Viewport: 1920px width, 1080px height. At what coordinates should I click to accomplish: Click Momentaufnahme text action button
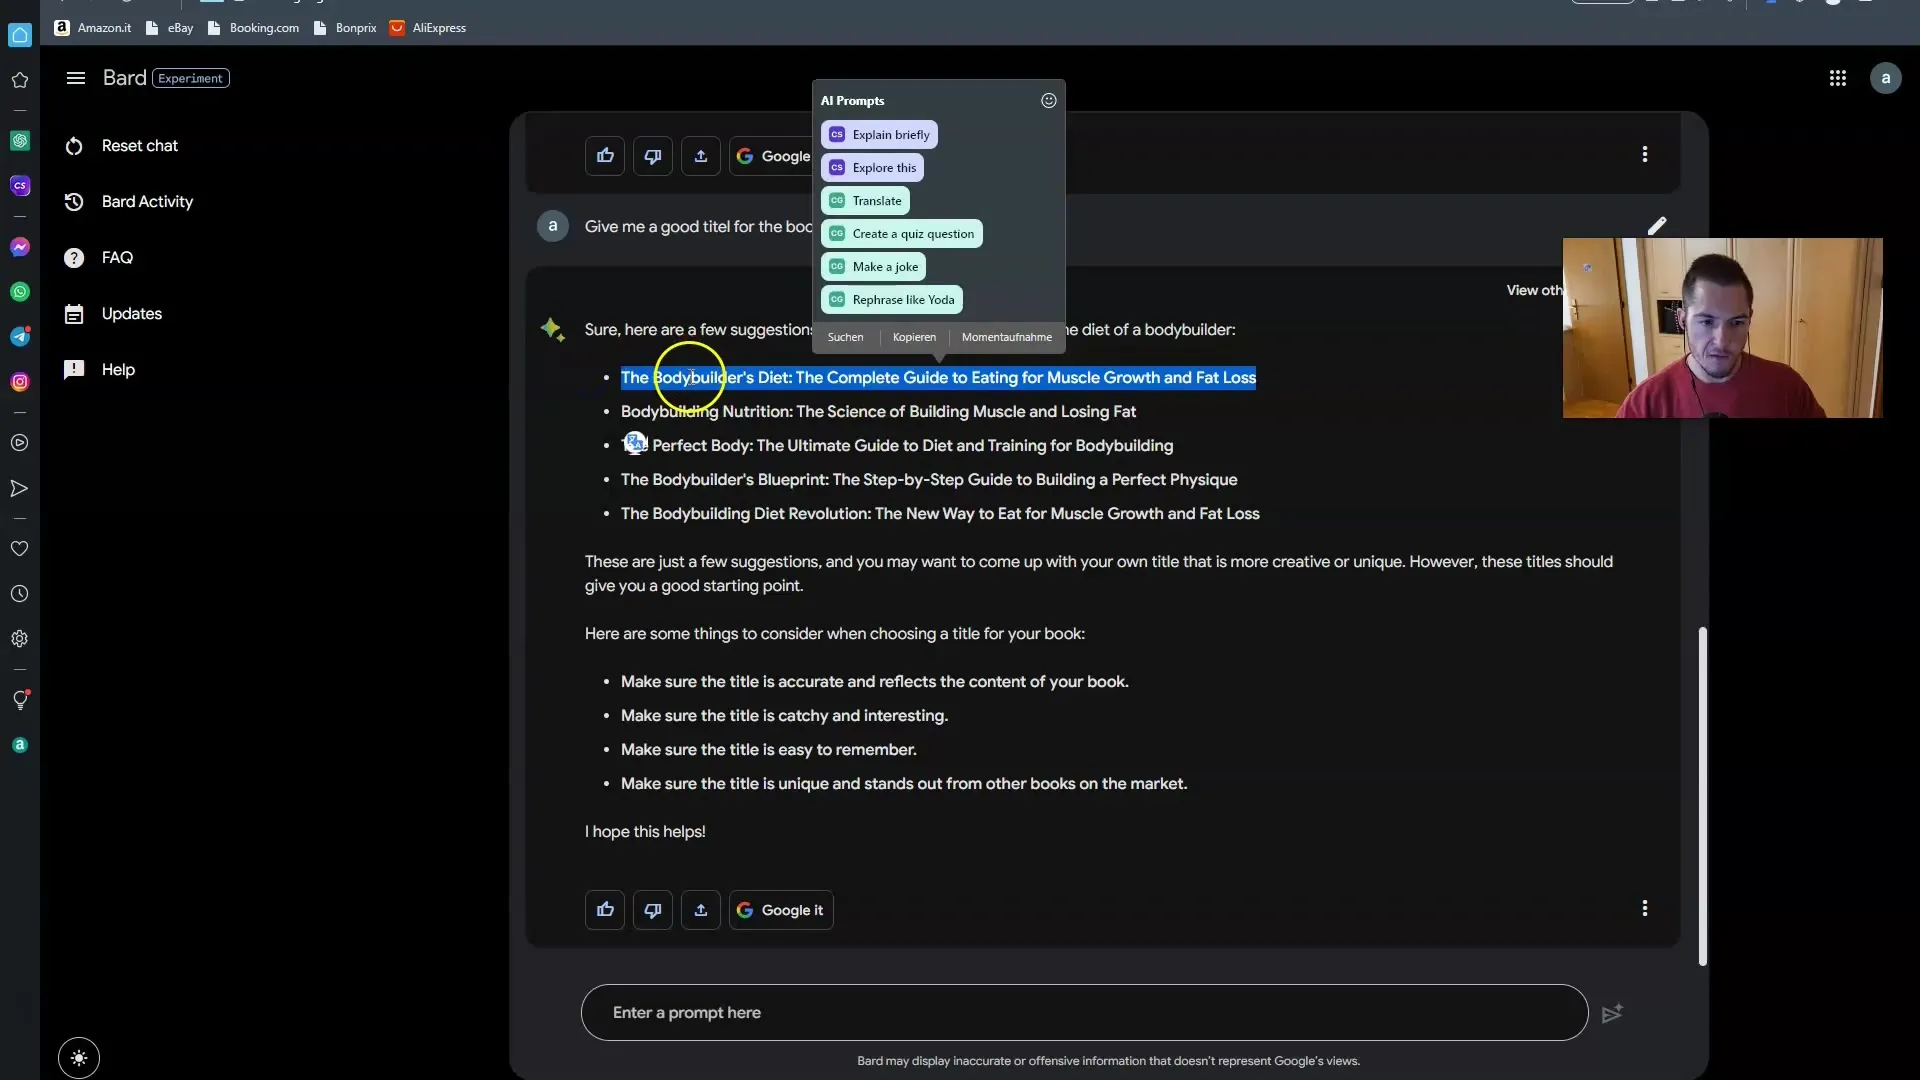coord(1007,338)
